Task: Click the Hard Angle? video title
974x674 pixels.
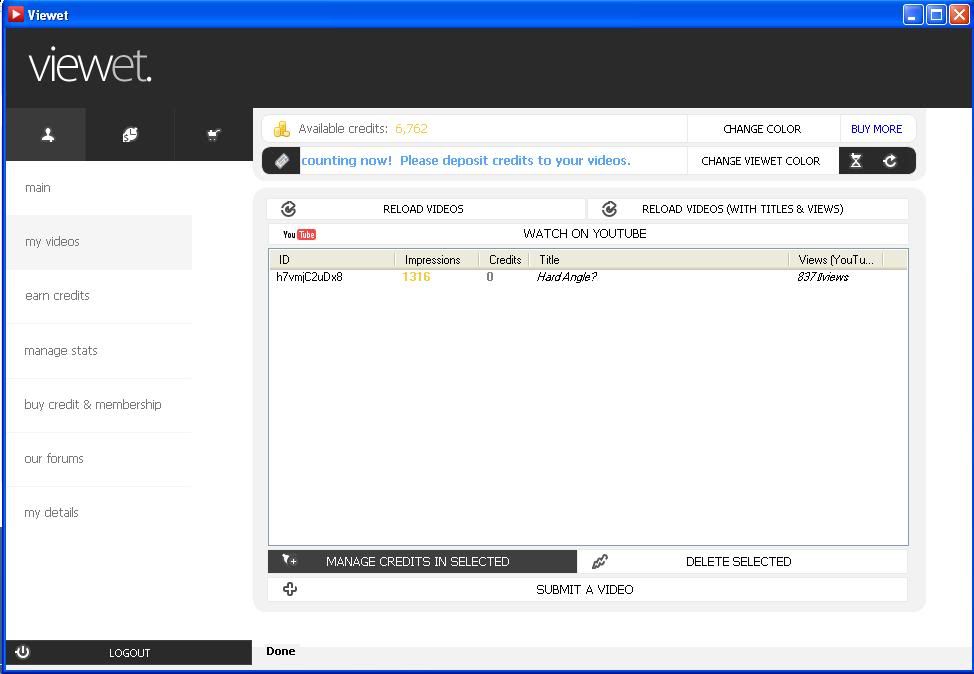Action: click(567, 277)
